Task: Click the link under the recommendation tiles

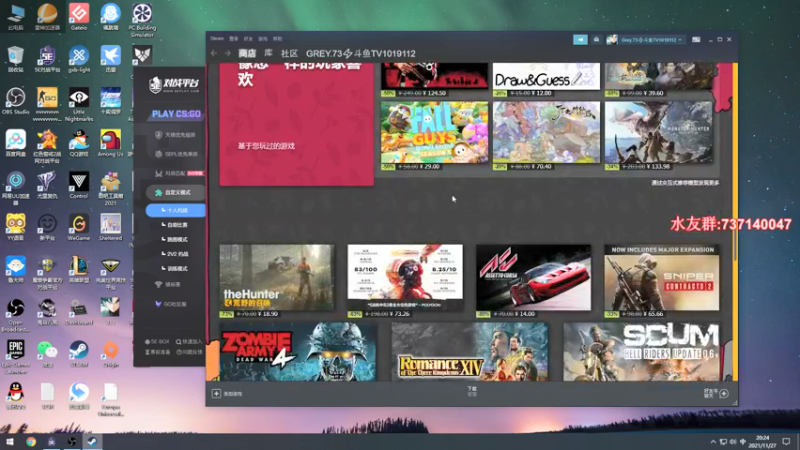Action: (x=685, y=183)
